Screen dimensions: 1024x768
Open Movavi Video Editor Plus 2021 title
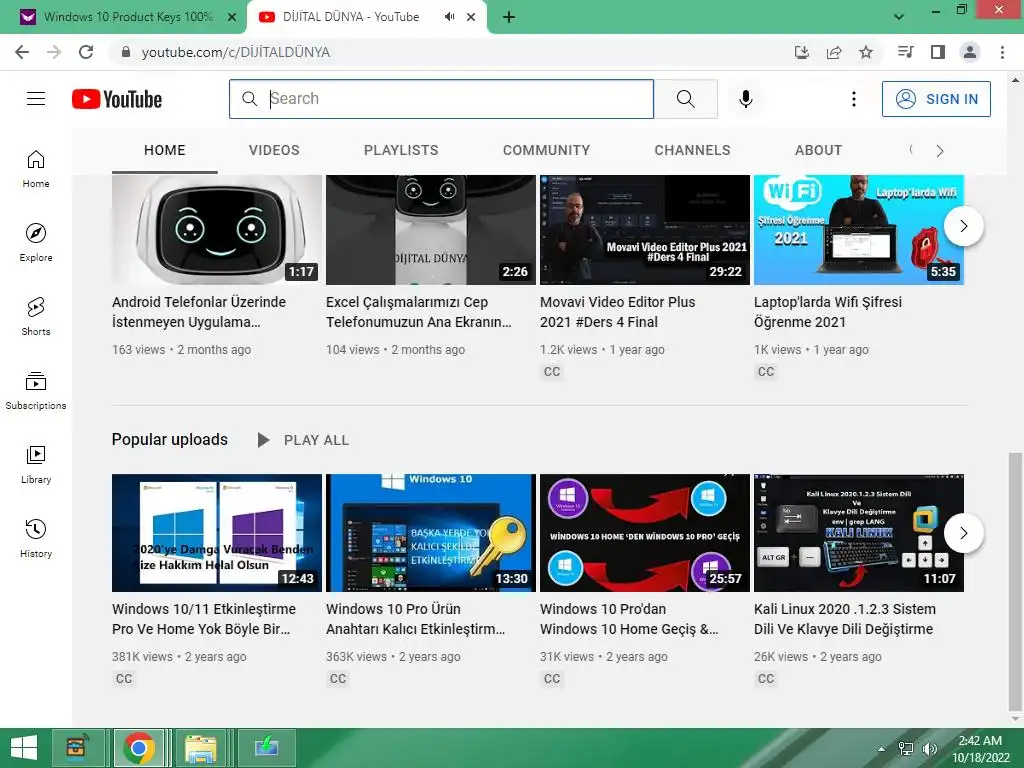618,312
